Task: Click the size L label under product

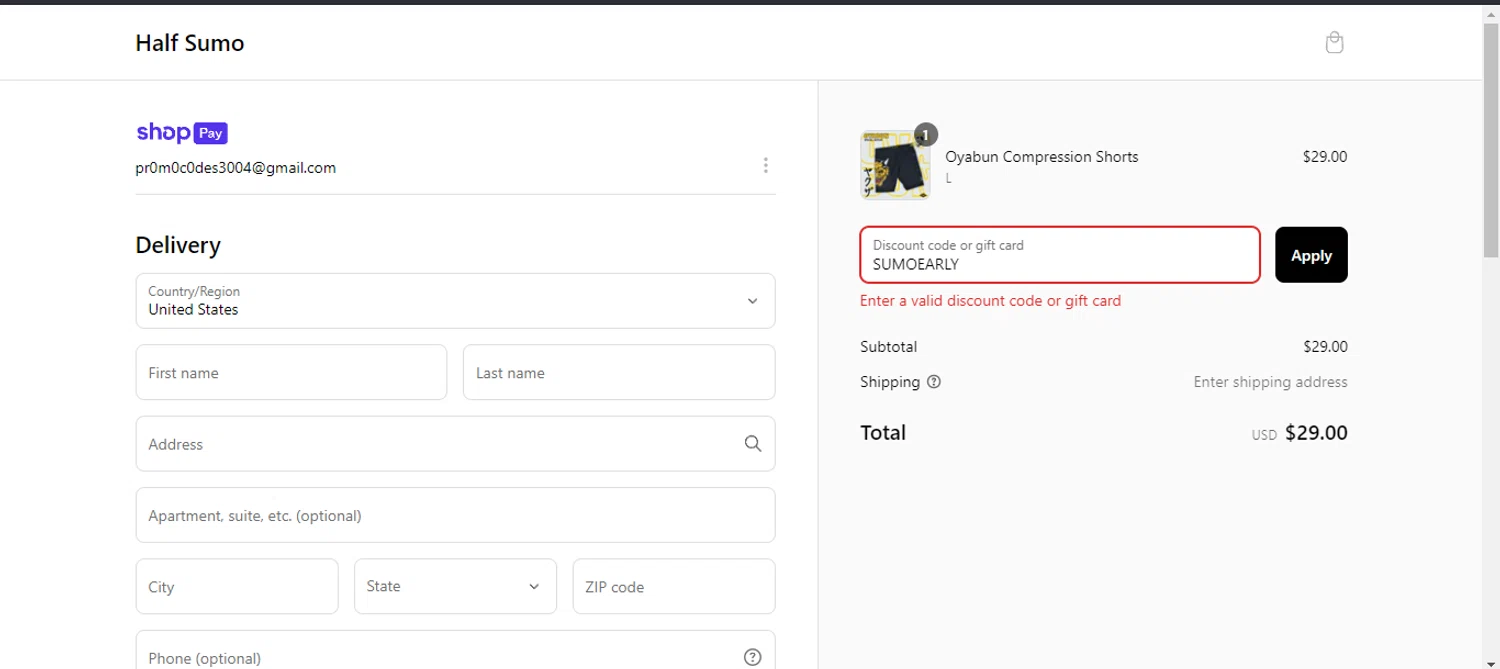Action: [x=948, y=179]
